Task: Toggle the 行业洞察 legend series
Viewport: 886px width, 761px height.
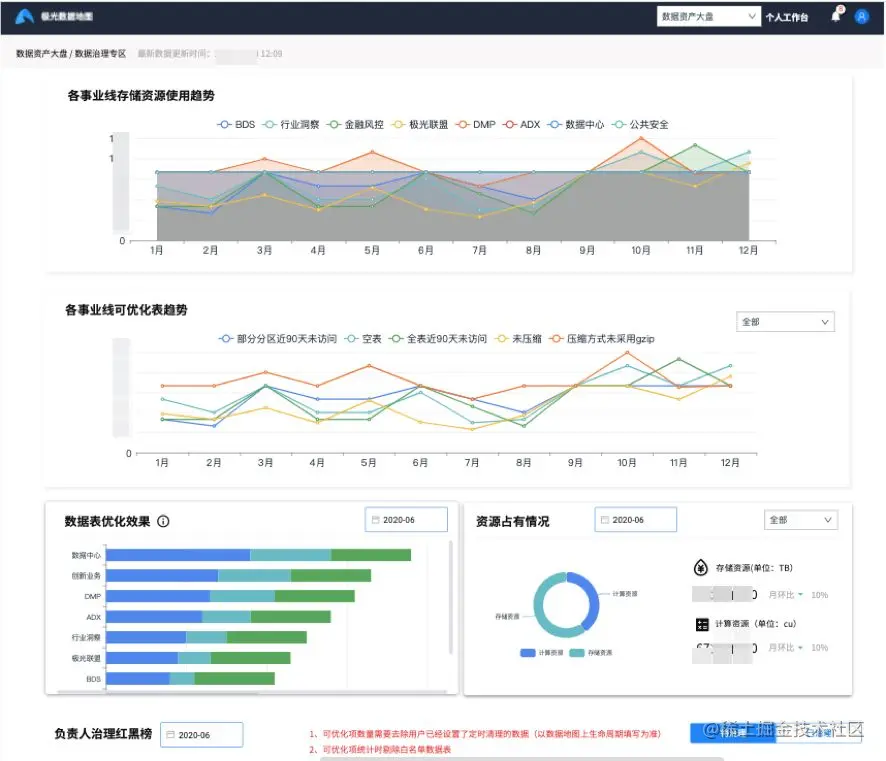Action: pos(291,124)
